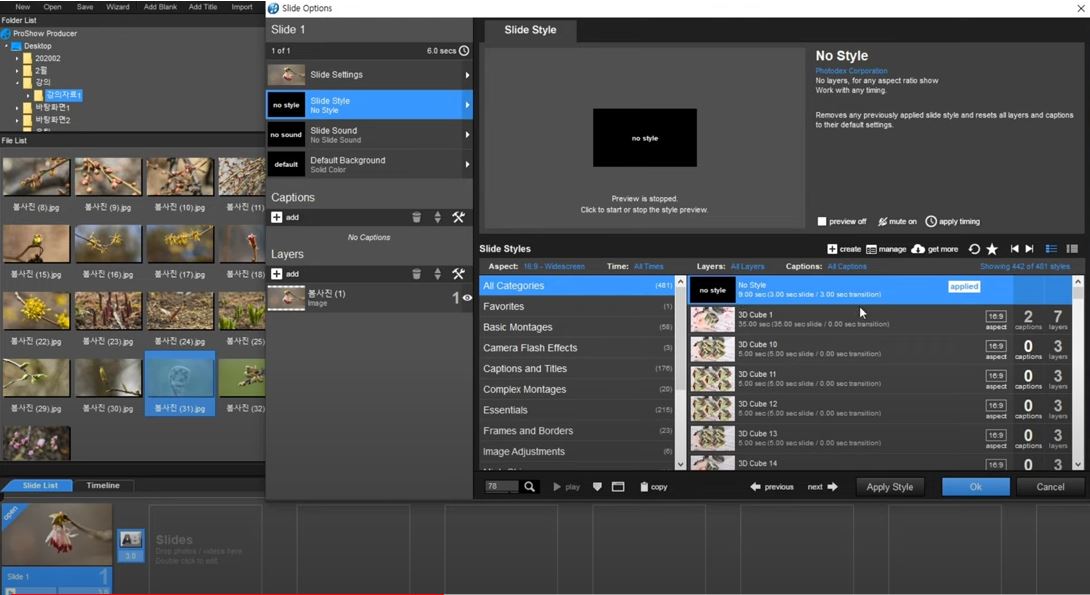Click the slide duration clock icon
Screen dimensions: 1090x595
click(x=464, y=51)
